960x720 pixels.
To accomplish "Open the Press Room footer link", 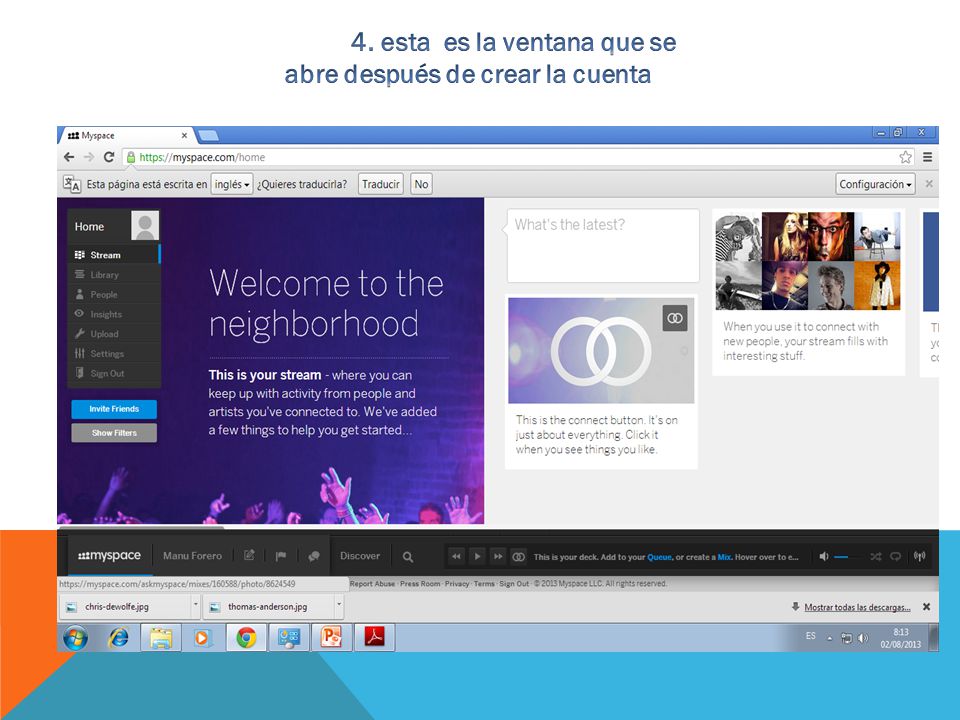I will pyautogui.click(x=420, y=583).
